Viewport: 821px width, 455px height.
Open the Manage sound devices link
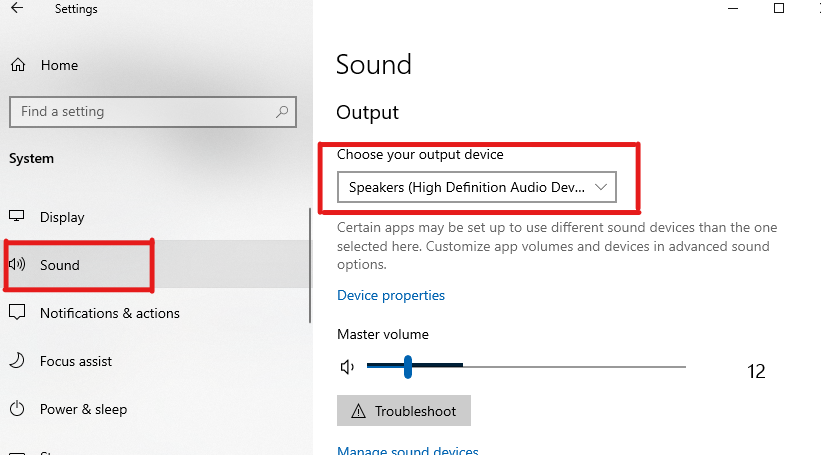tap(407, 451)
